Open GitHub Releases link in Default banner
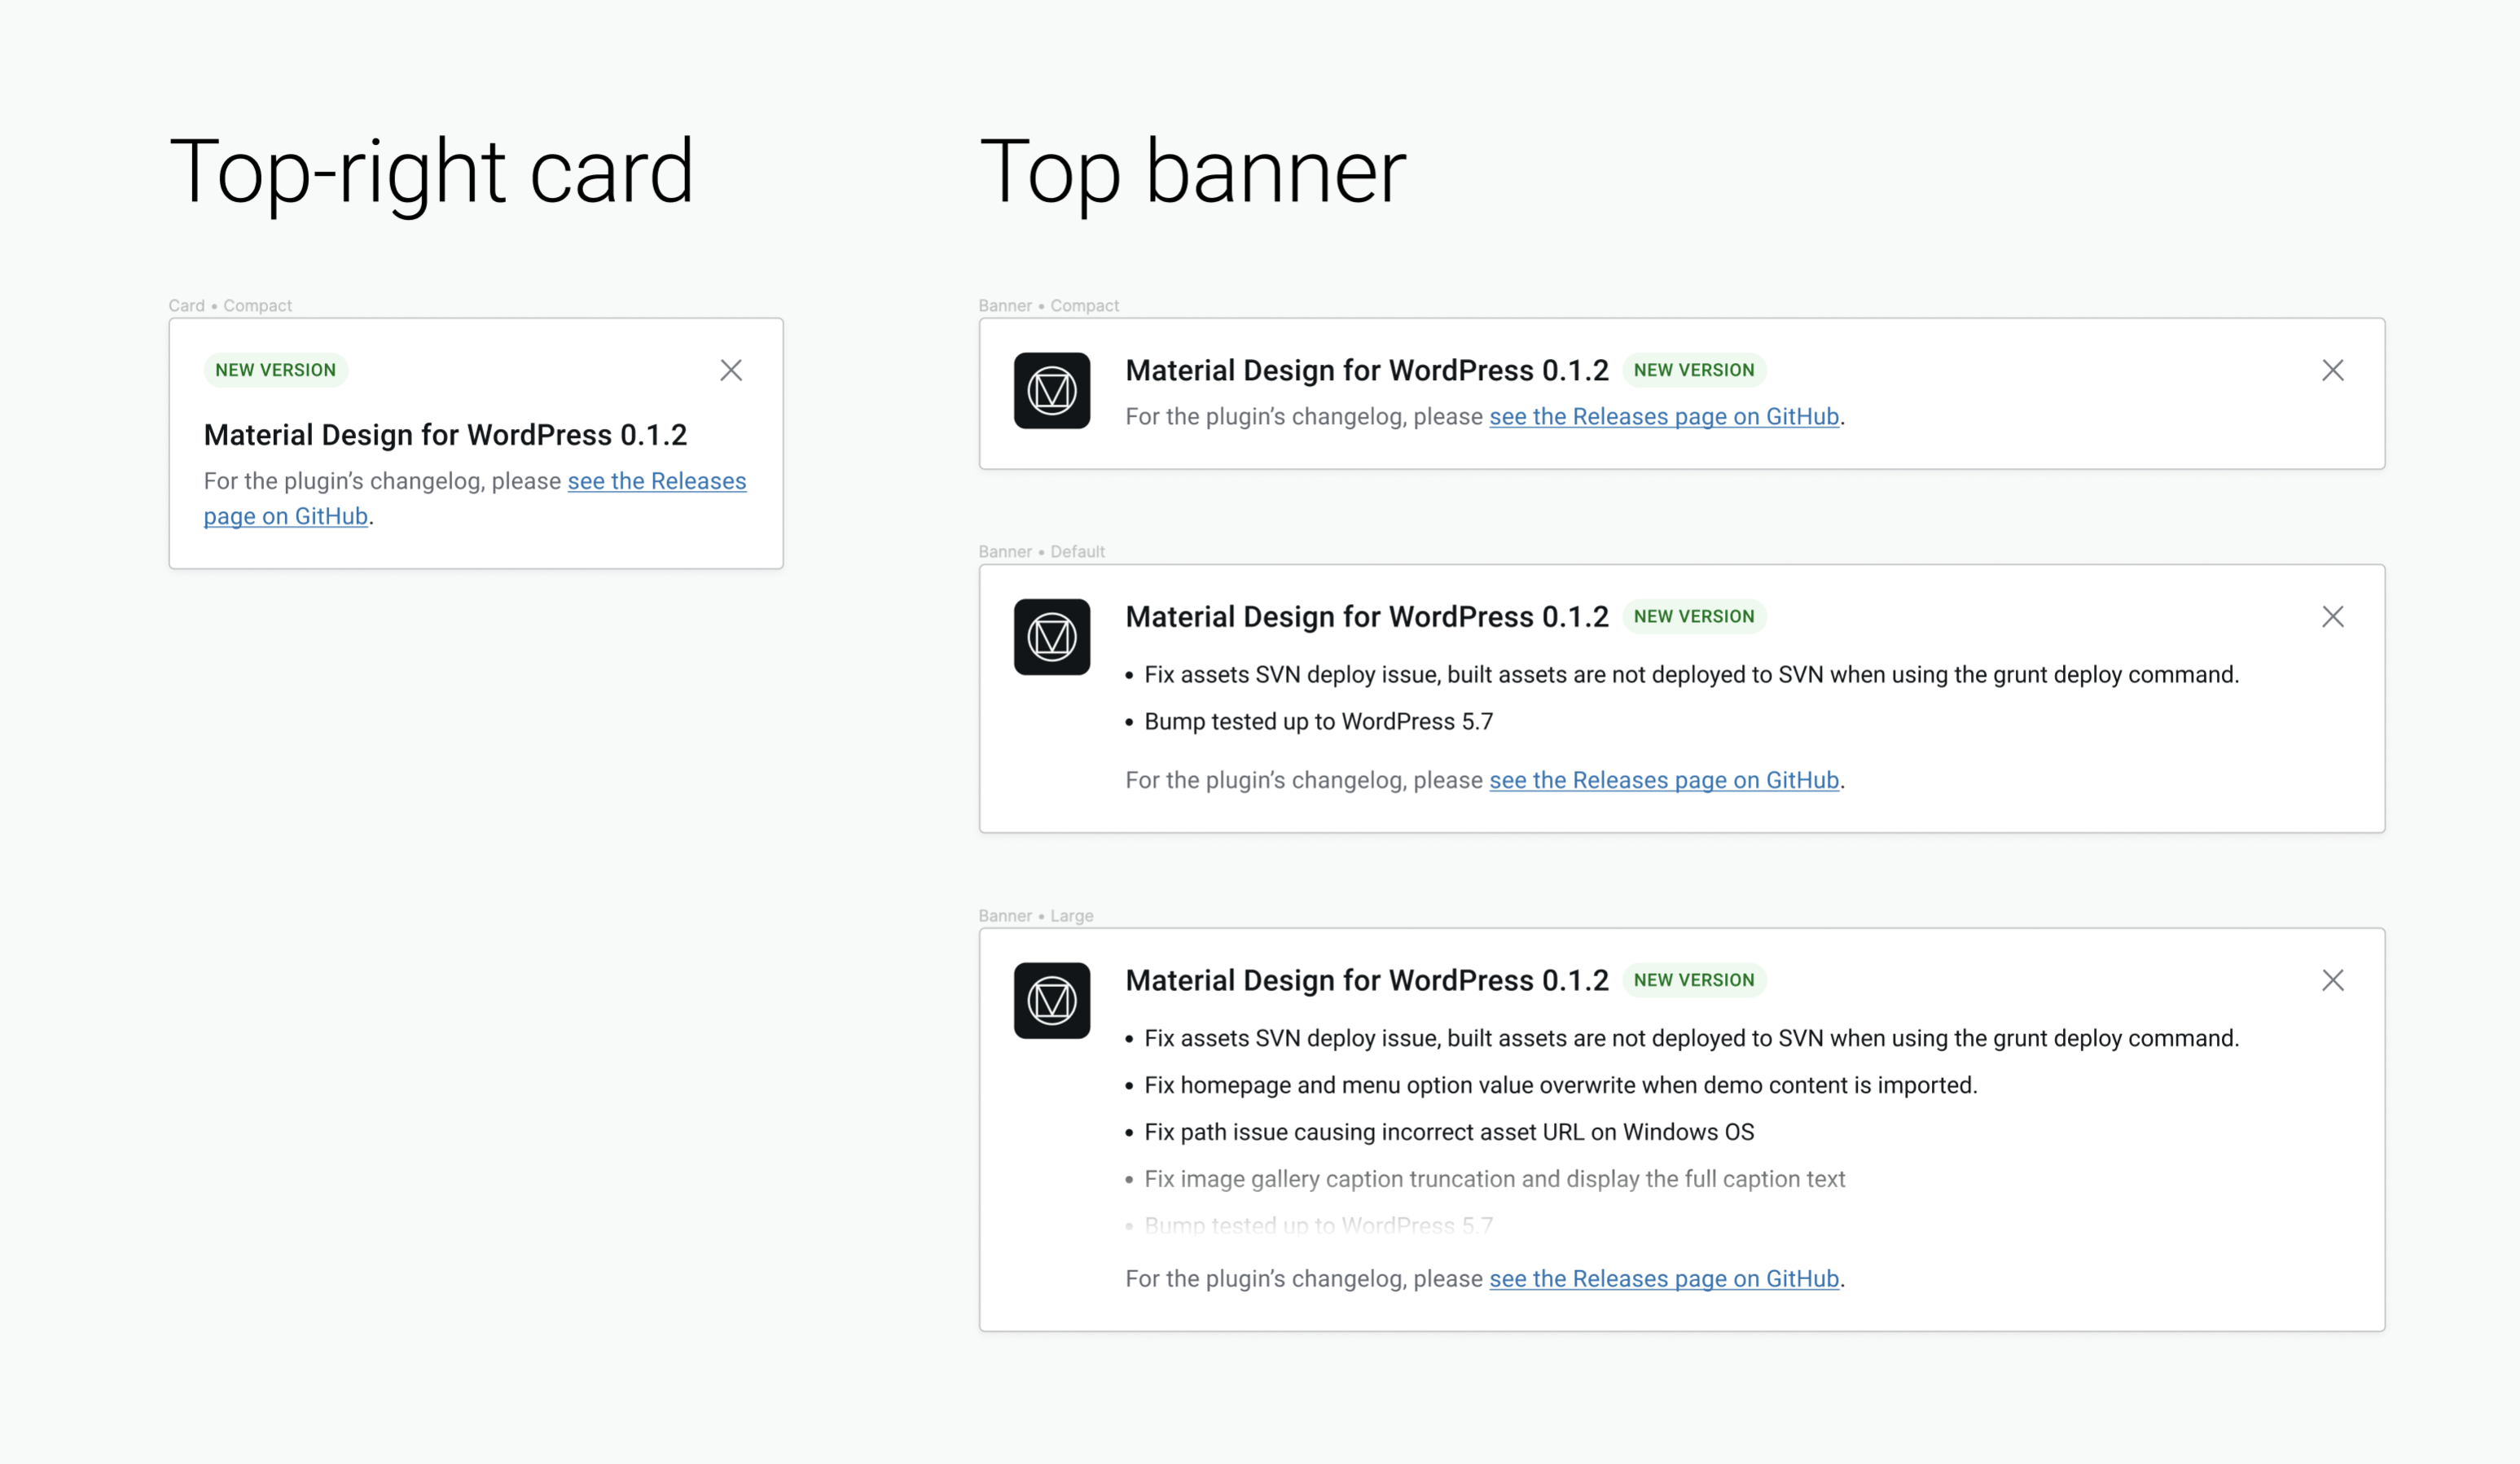Viewport: 2520px width, 1464px height. click(1663, 780)
